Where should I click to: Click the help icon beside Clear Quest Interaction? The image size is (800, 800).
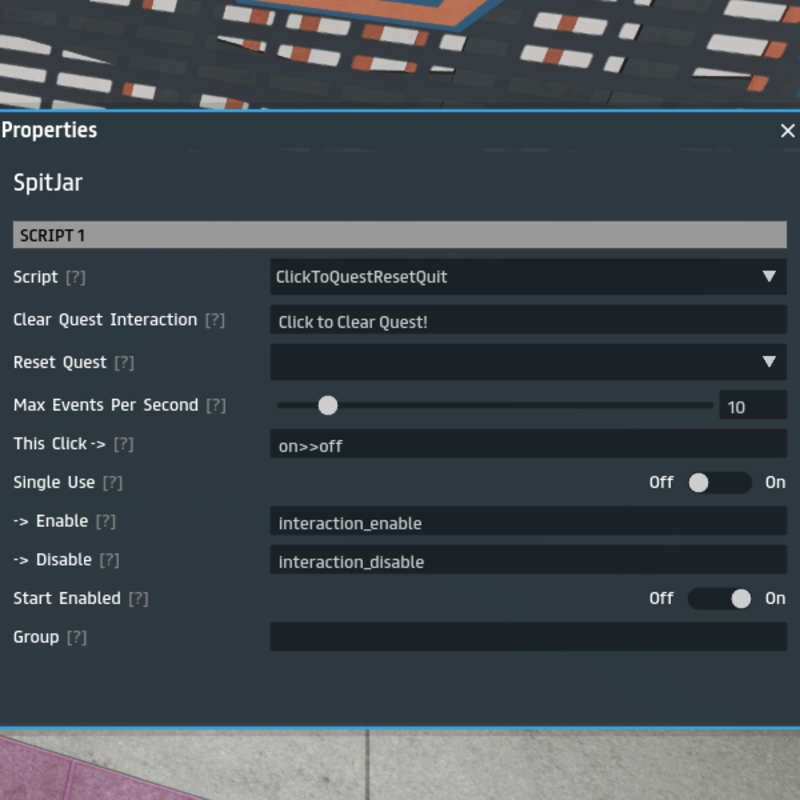click(x=215, y=320)
